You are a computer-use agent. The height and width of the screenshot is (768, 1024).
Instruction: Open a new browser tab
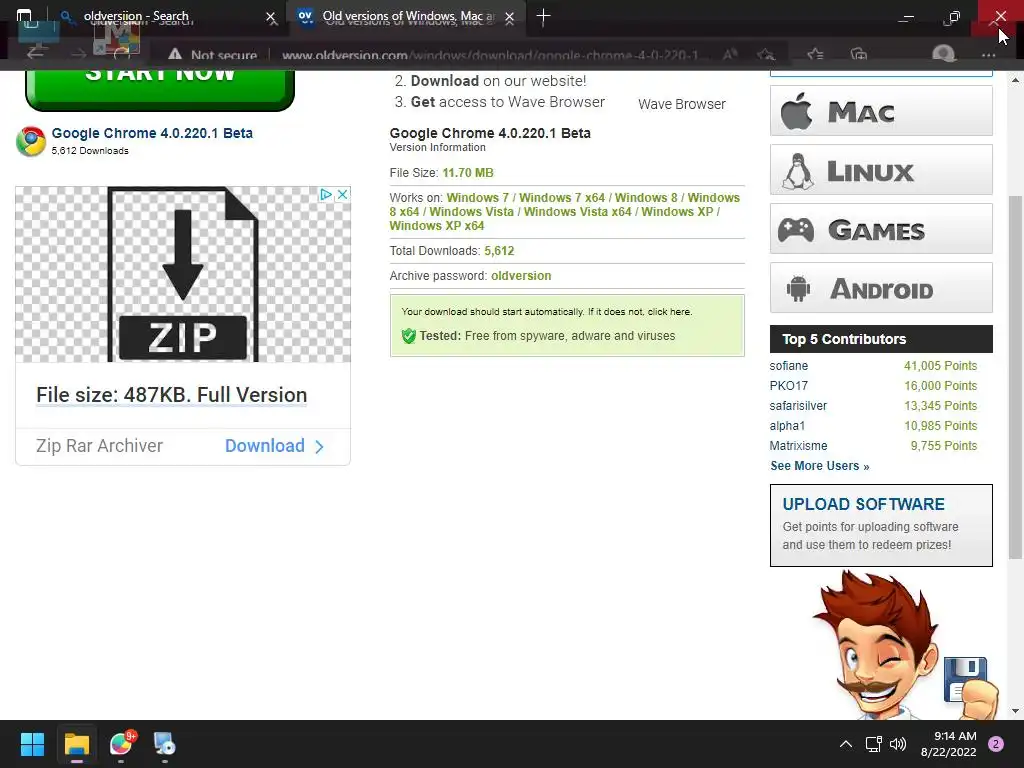543,17
